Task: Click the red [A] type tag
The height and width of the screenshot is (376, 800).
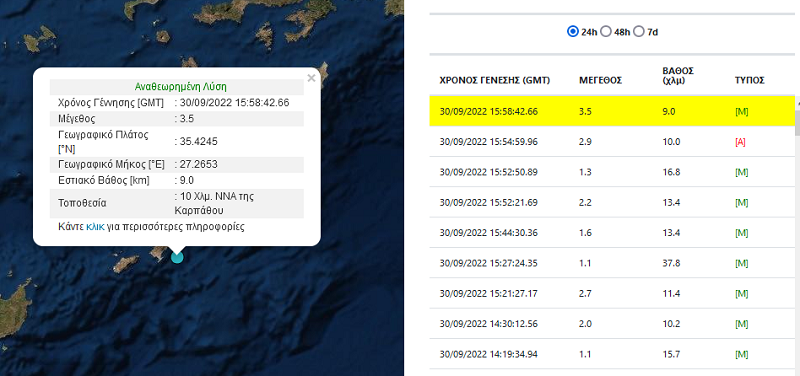Action: click(x=740, y=142)
